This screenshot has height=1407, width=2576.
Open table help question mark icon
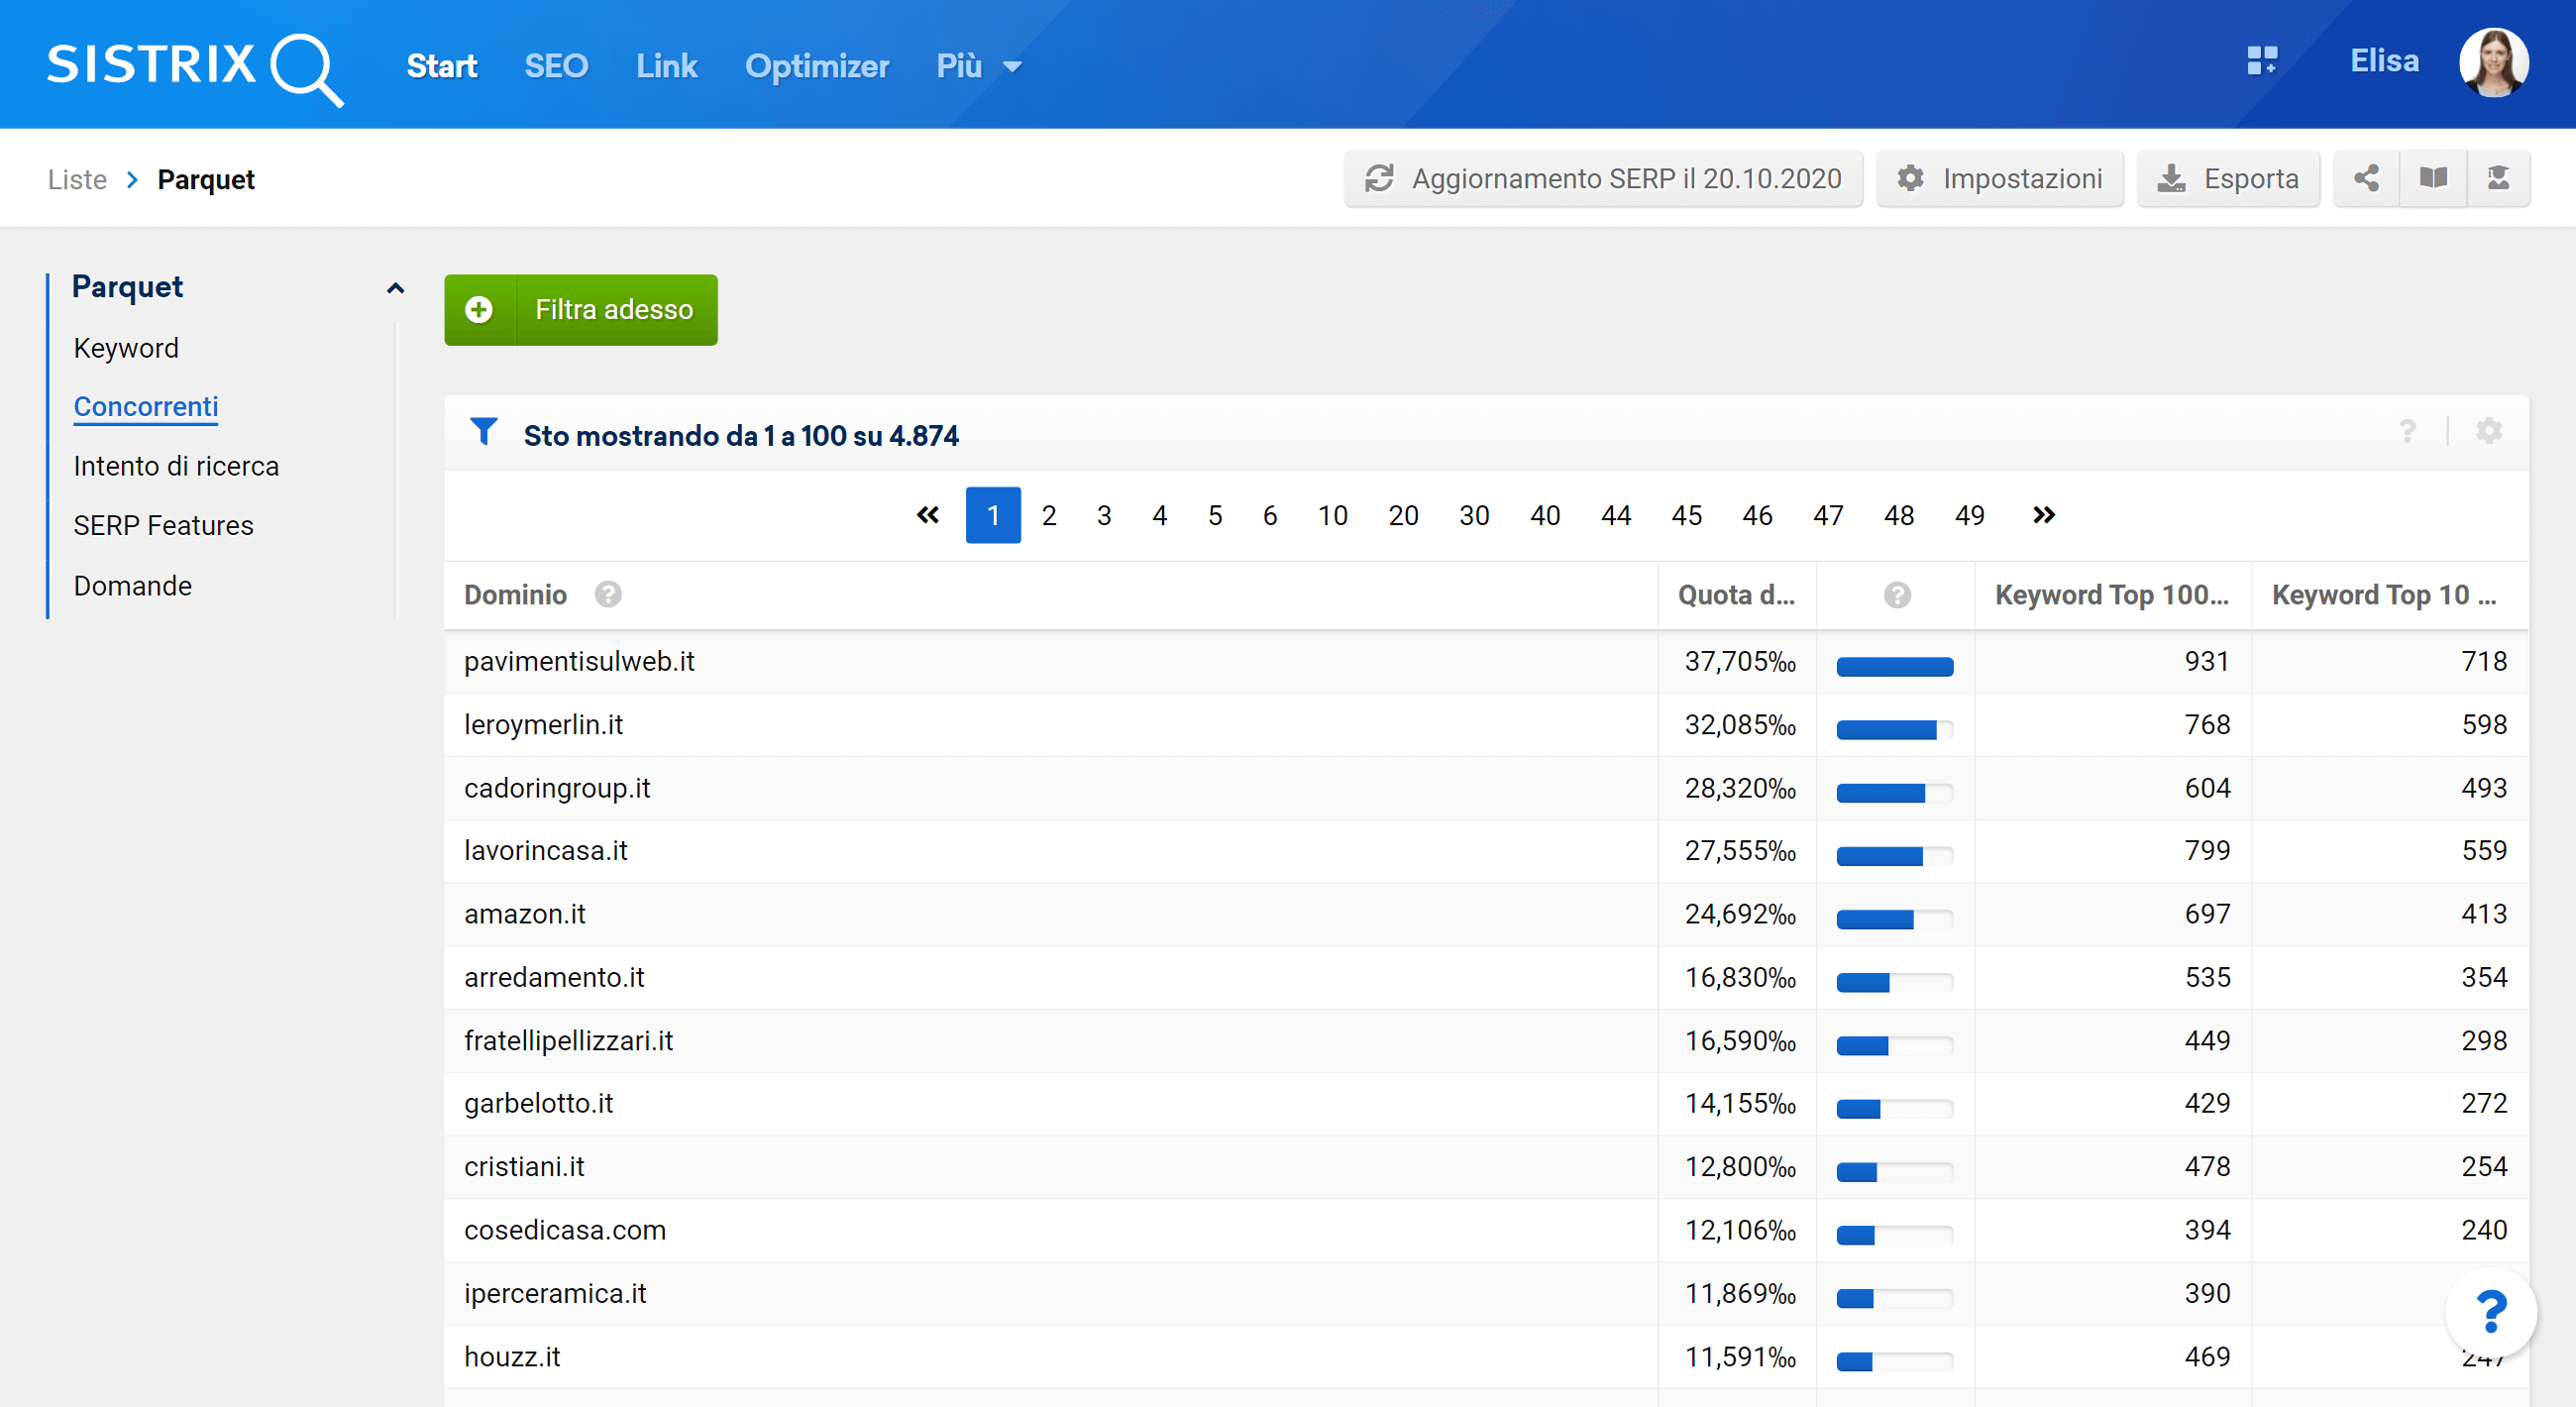[x=2408, y=432]
